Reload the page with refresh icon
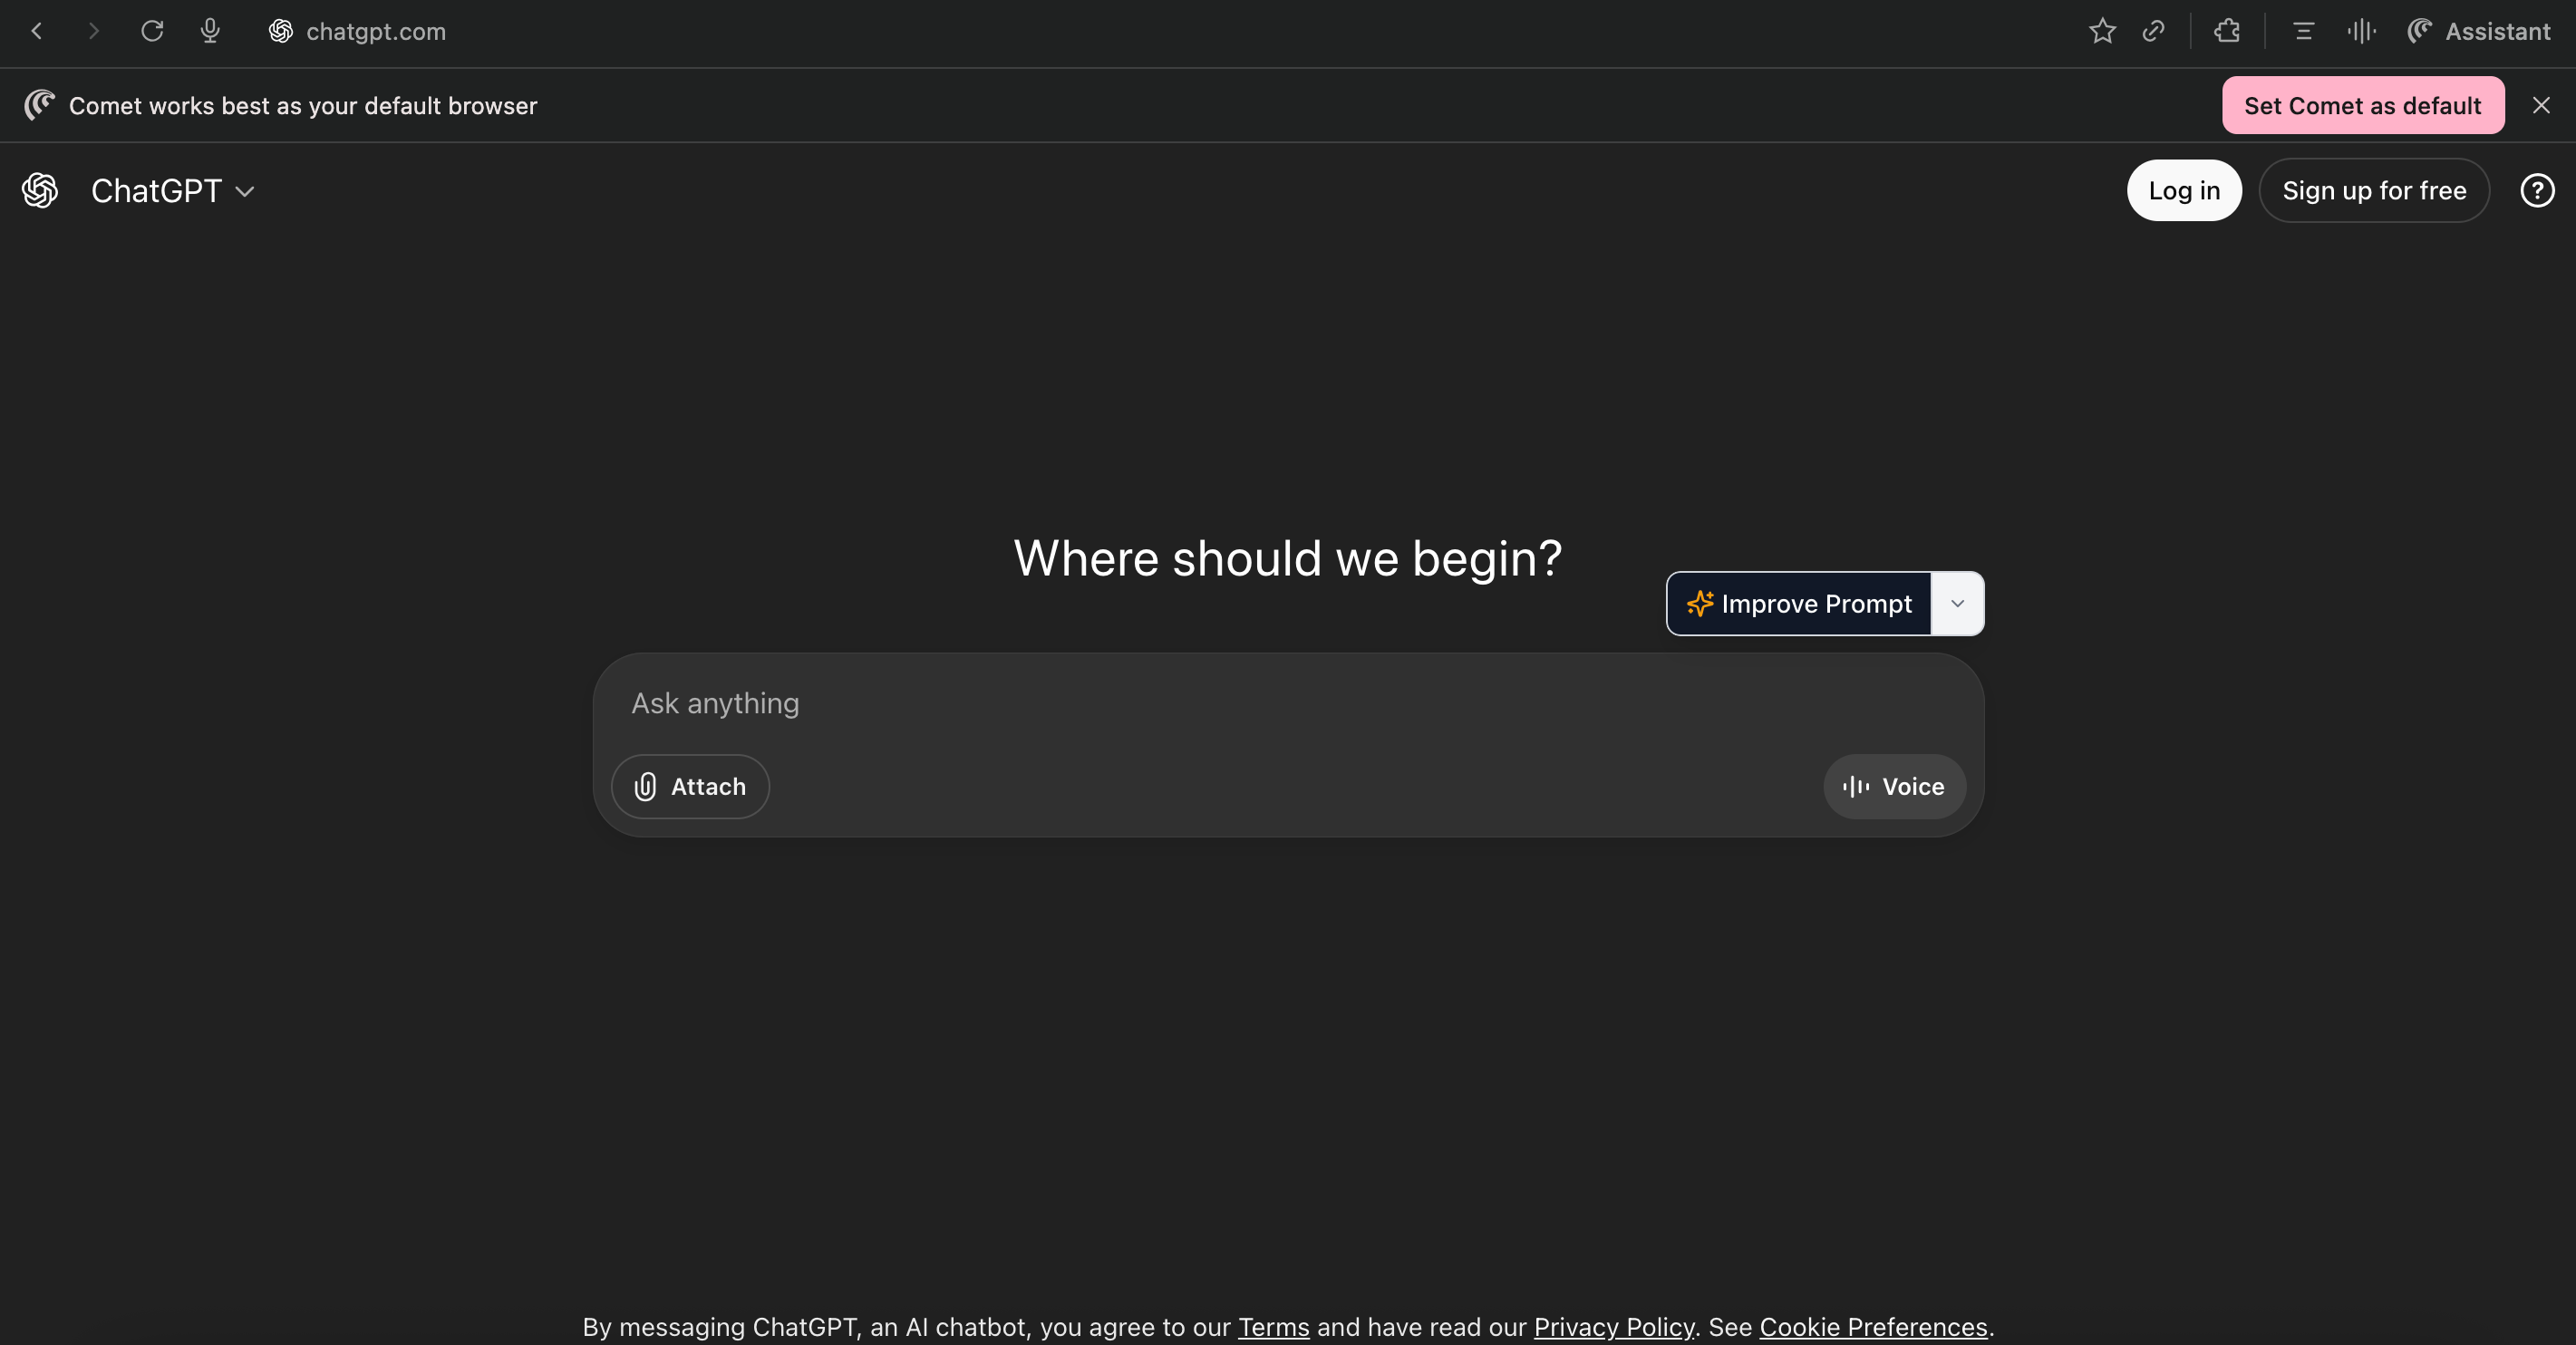Screen dimensions: 2576x1345 [x=152, y=31]
